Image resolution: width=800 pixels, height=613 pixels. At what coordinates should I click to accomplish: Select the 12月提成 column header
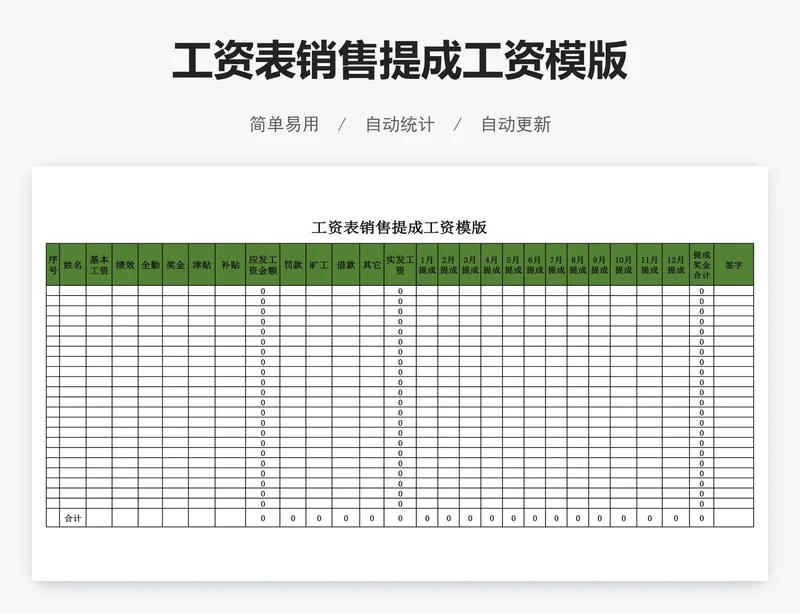click(x=676, y=264)
